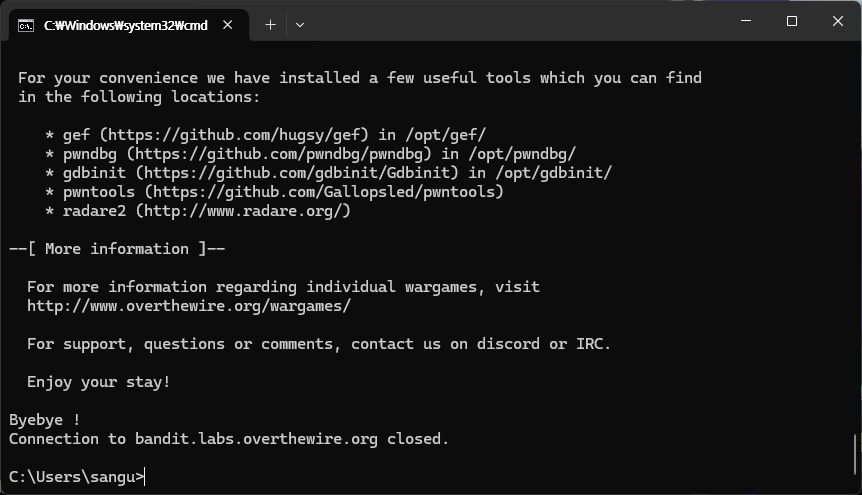Click the gdbinit GitHub URL
Image resolution: width=862 pixels, height=495 pixels.
297,173
